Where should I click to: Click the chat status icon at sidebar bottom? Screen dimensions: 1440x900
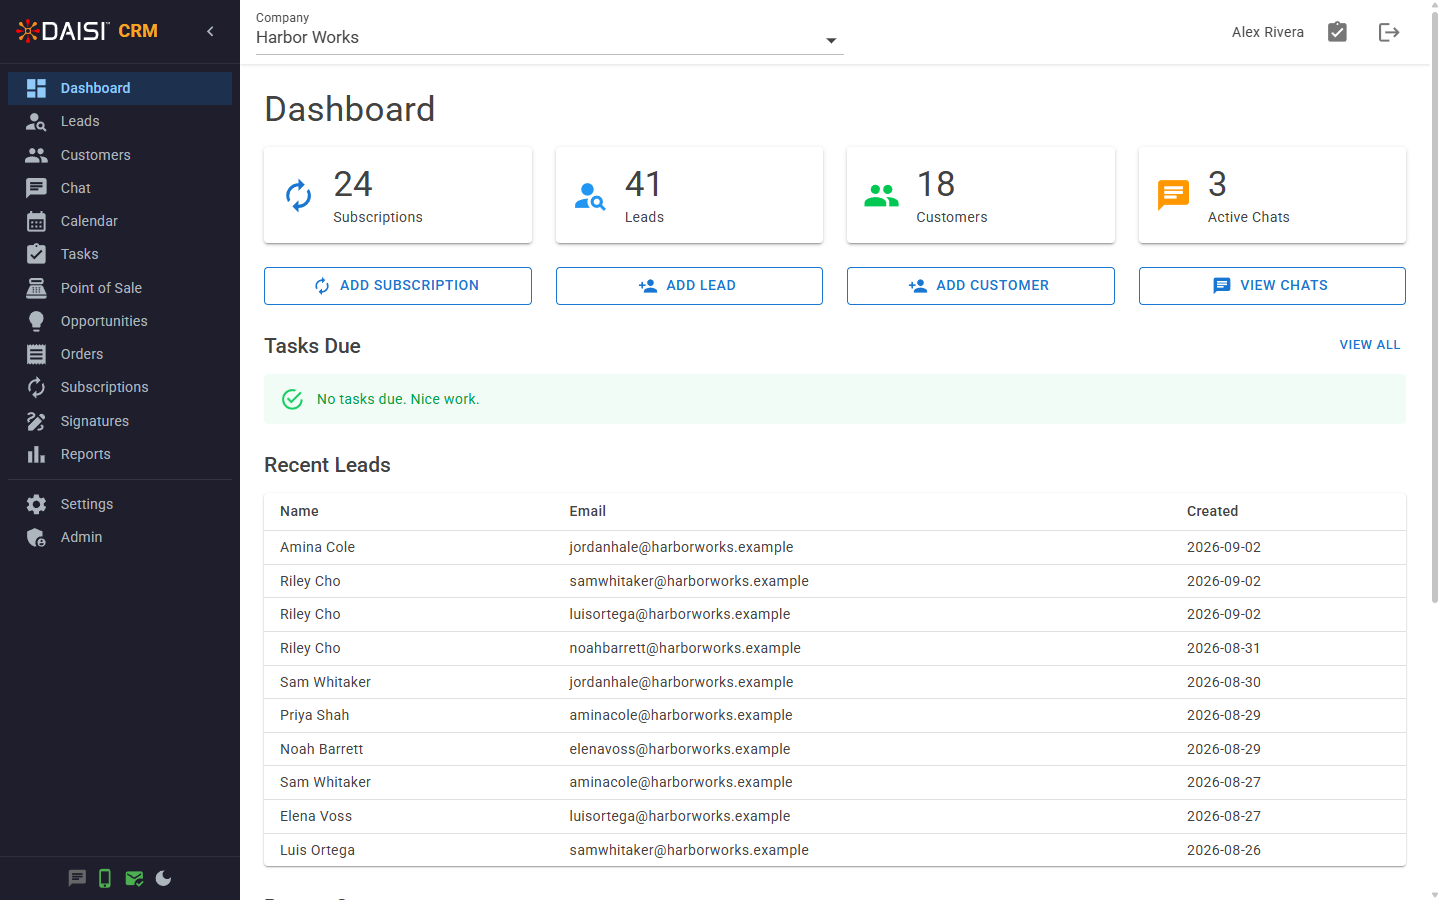(x=77, y=878)
